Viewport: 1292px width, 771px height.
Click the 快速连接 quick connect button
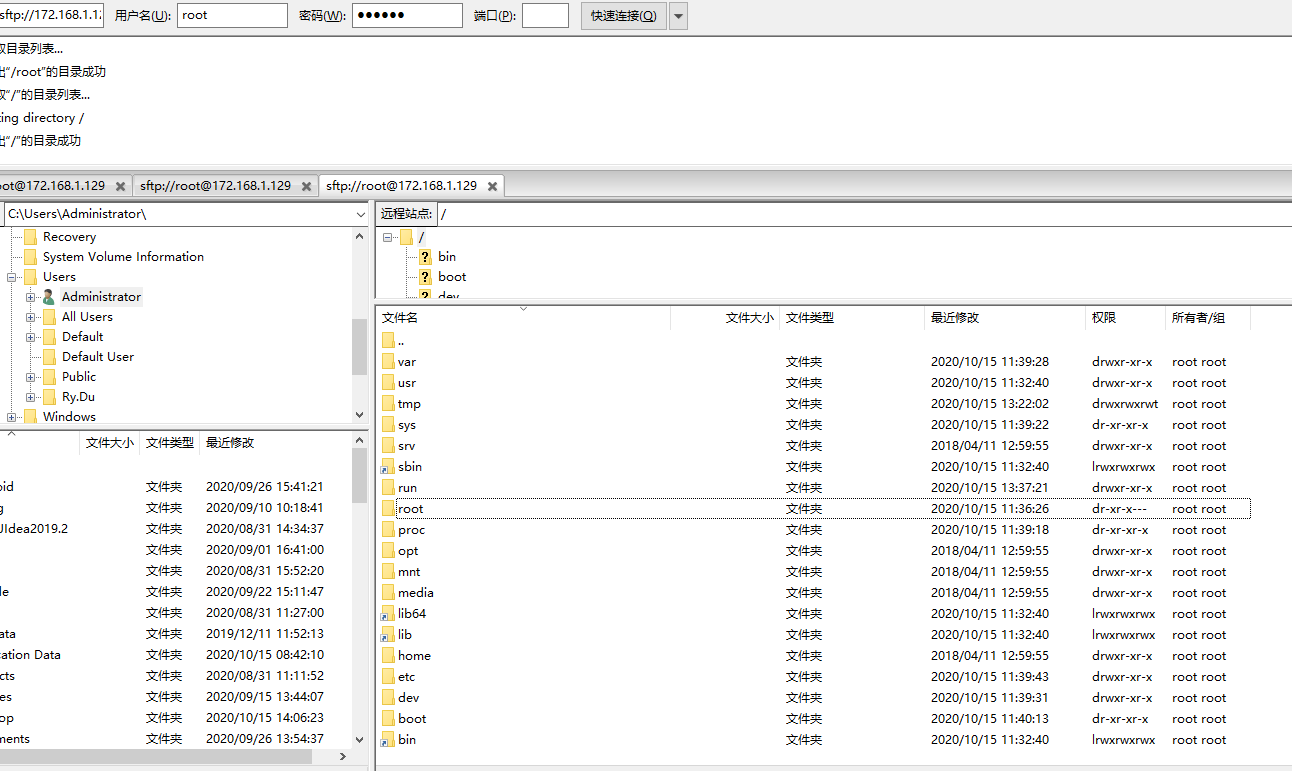624,16
